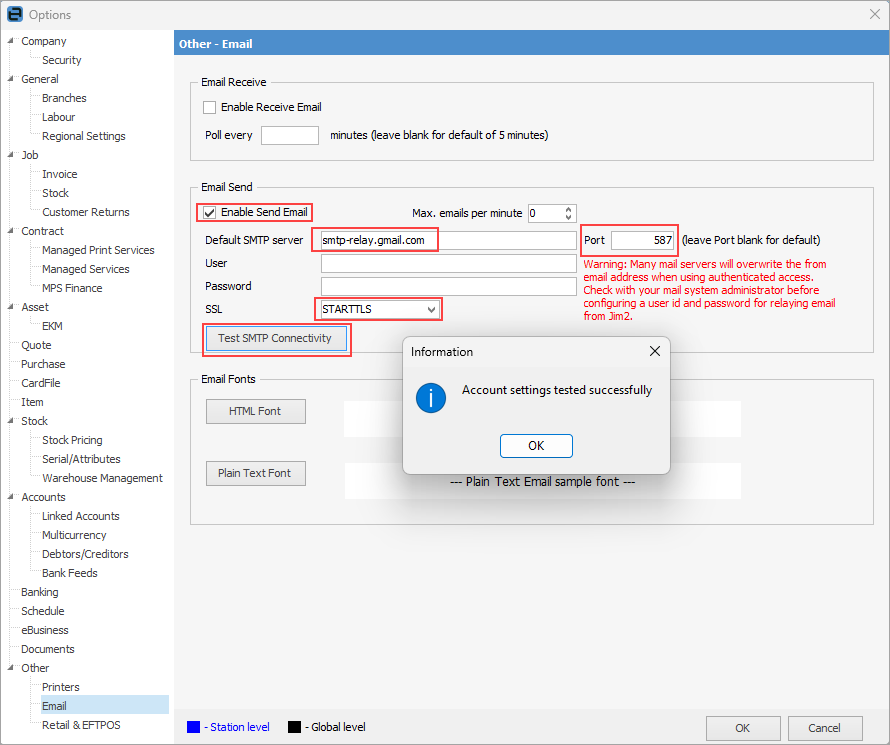Increase the Max emails per minute stepper
Image resolution: width=890 pixels, height=745 pixels.
tap(569, 209)
